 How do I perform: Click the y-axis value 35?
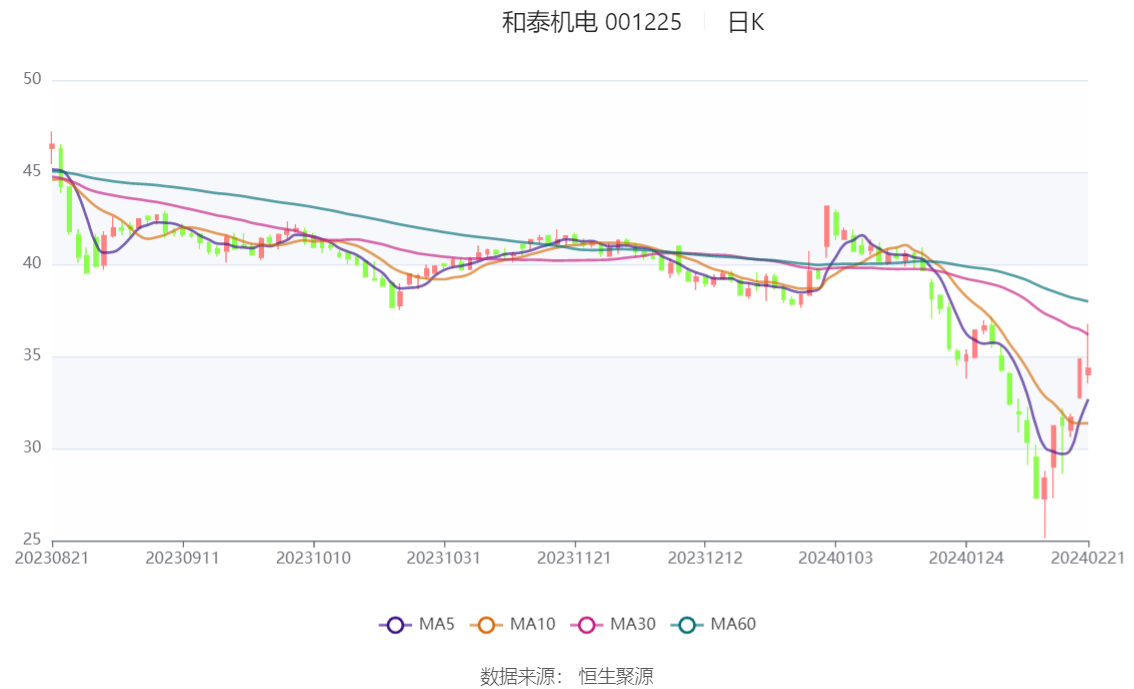coord(32,355)
